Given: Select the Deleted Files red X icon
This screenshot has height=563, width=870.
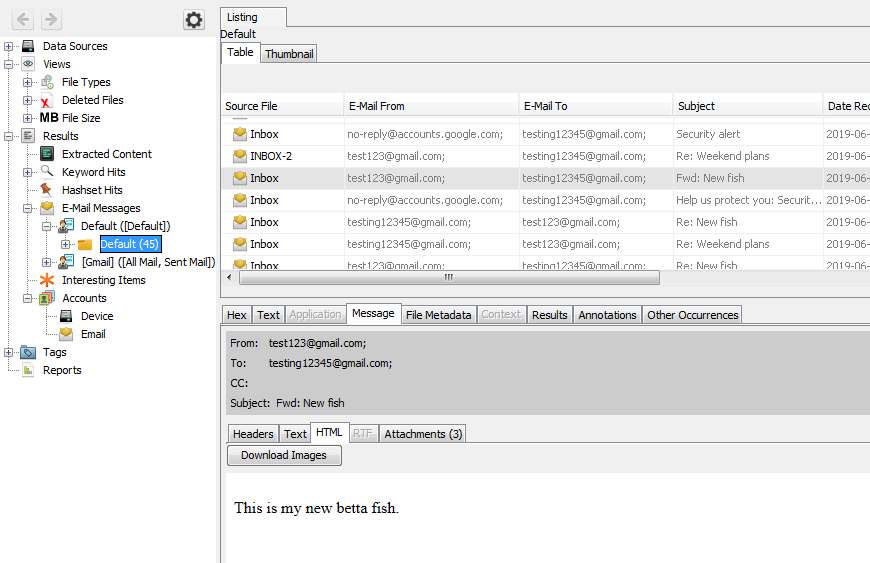Looking at the screenshot, I should pos(46,100).
